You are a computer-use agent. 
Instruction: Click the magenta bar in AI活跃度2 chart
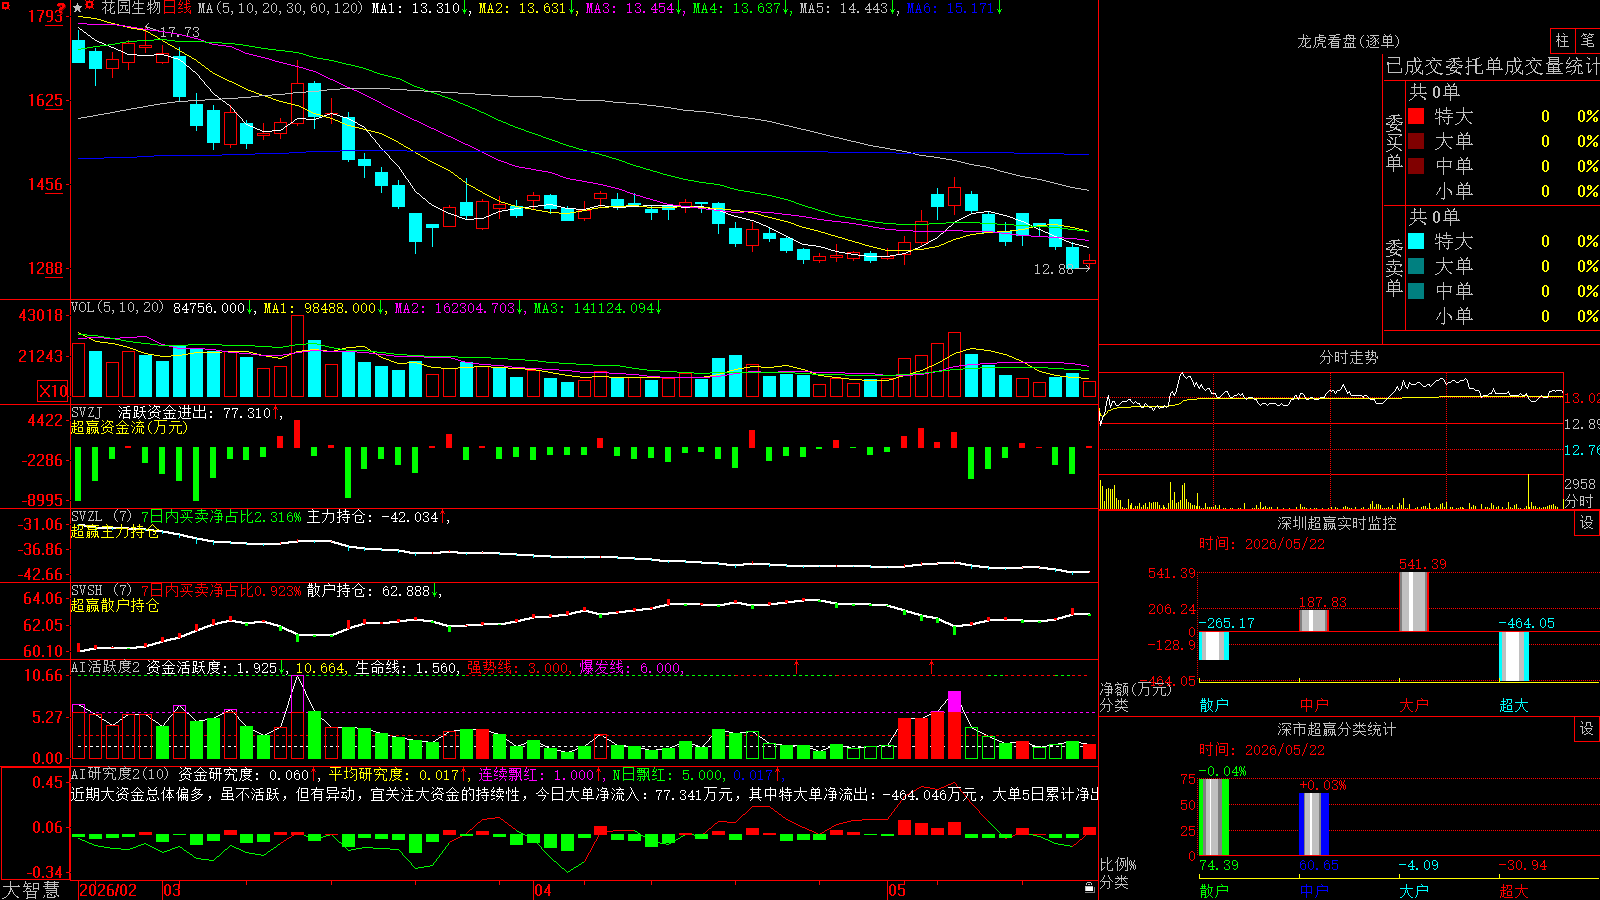(x=954, y=701)
